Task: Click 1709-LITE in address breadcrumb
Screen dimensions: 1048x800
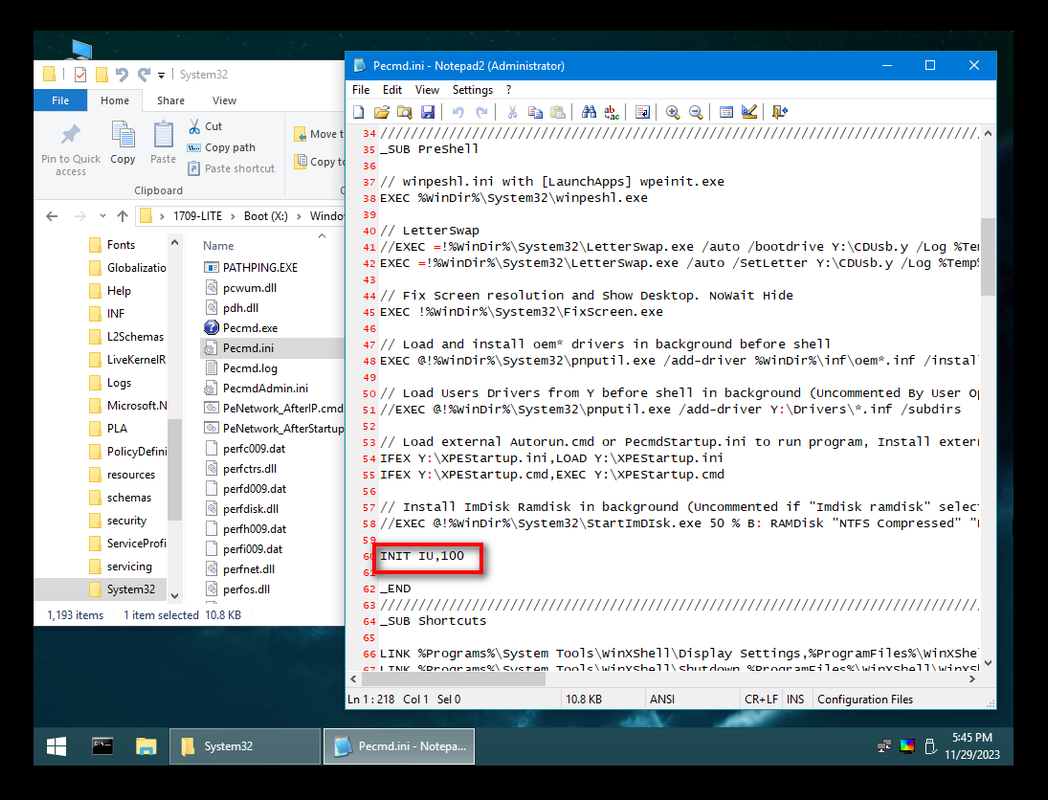Action: point(197,216)
